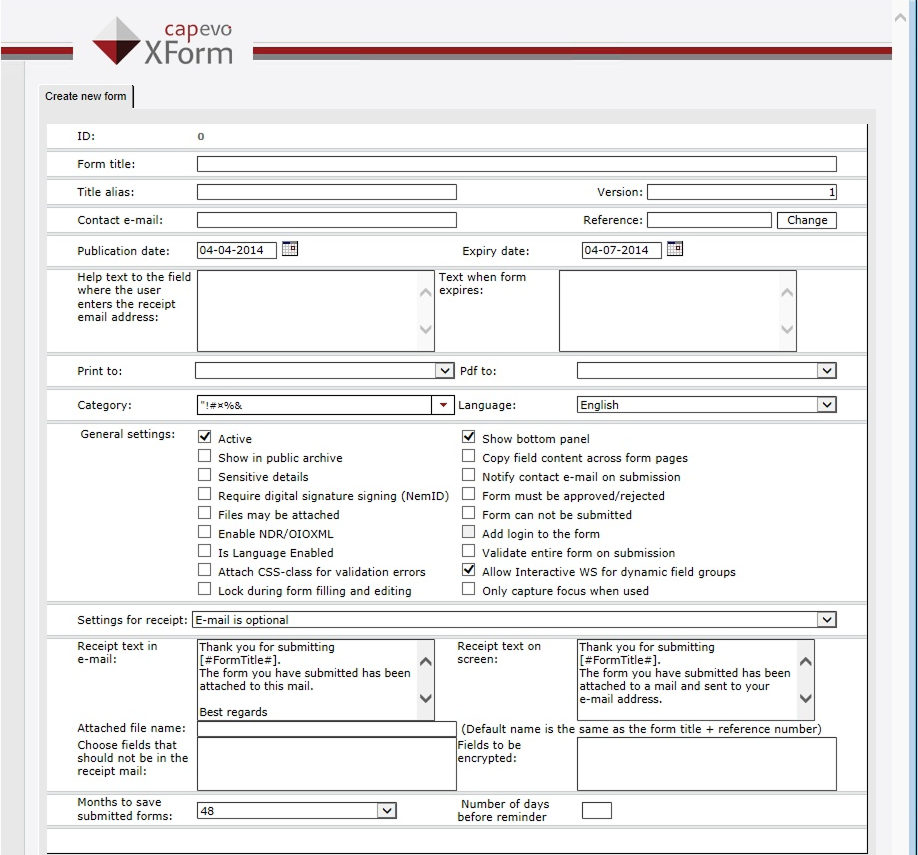Image resolution: width=918 pixels, height=855 pixels.
Task: Open the "Pdf to" dropdown
Action: pos(827,370)
